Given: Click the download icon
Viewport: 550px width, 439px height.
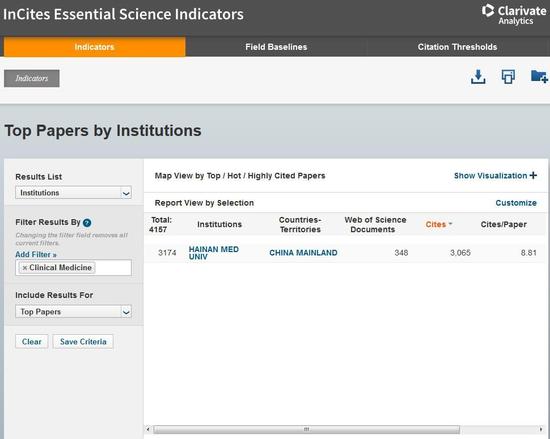Looking at the screenshot, I should [478, 77].
